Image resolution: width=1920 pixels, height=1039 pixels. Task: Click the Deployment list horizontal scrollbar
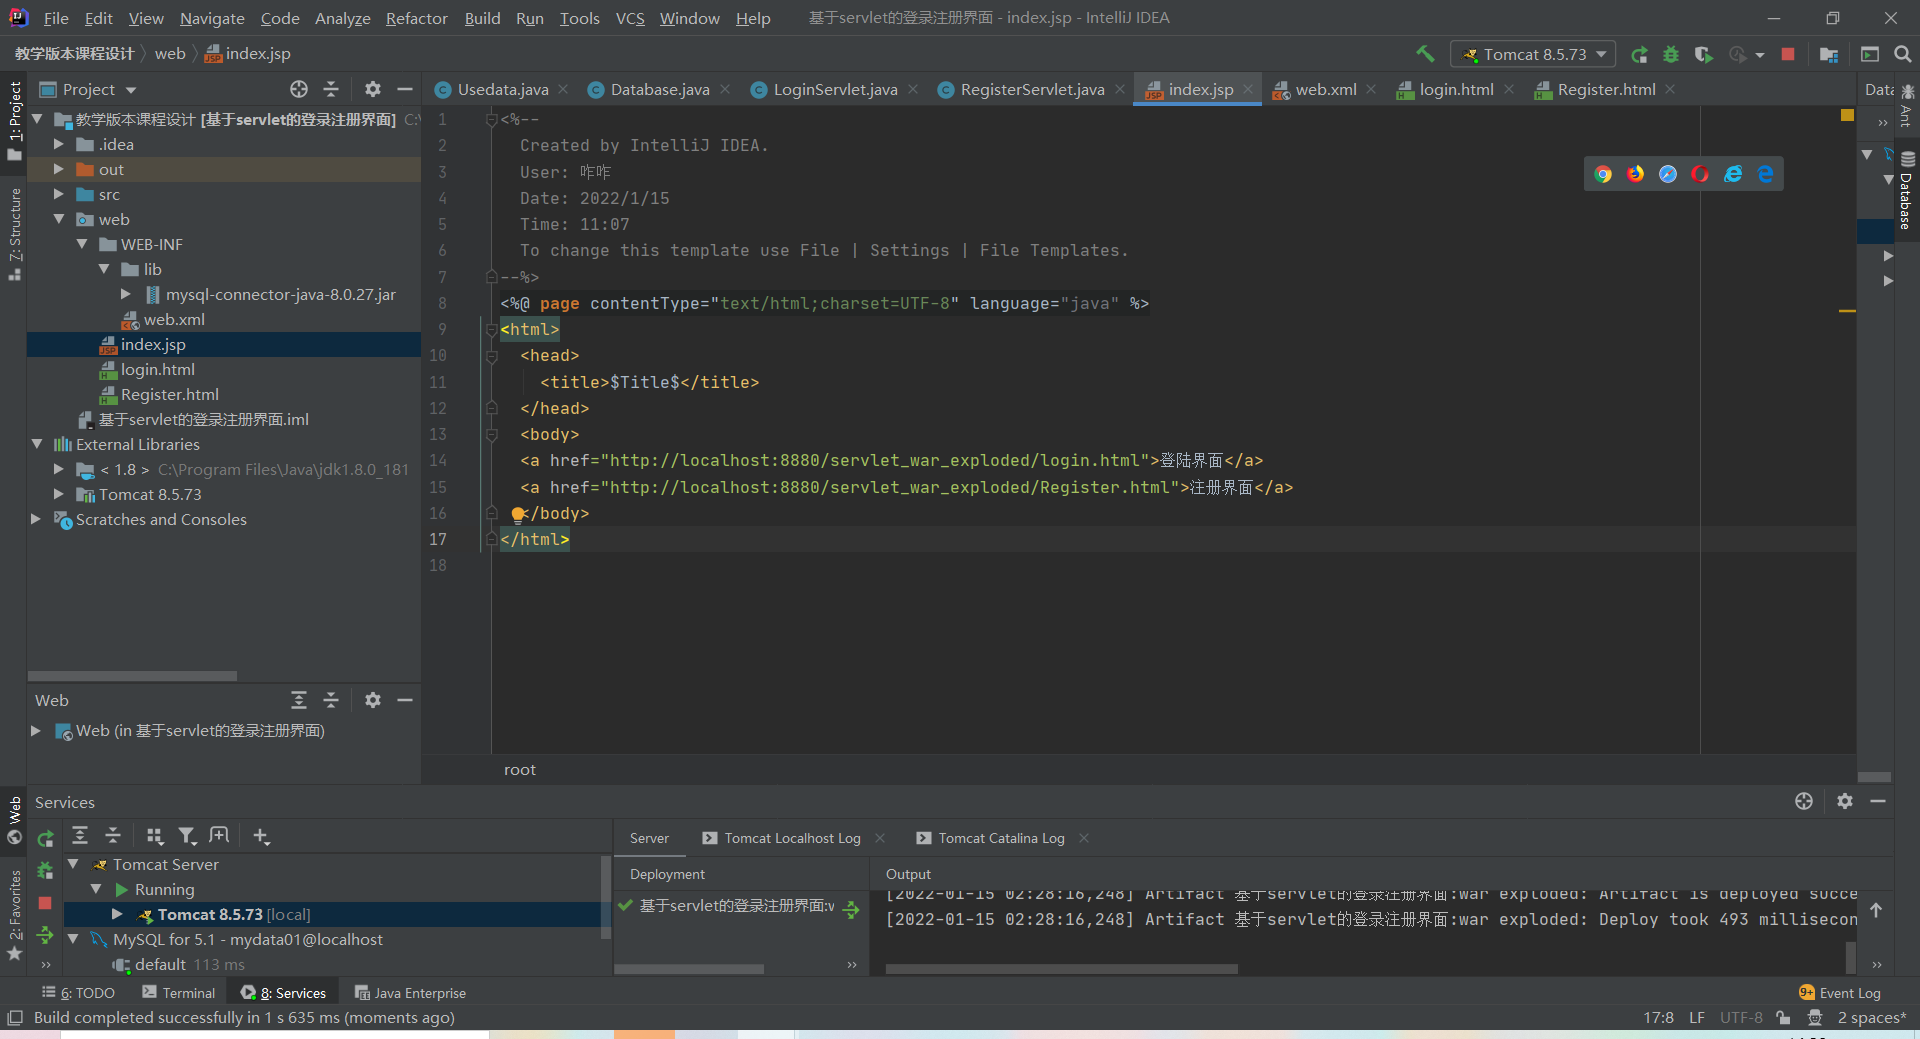(x=689, y=969)
